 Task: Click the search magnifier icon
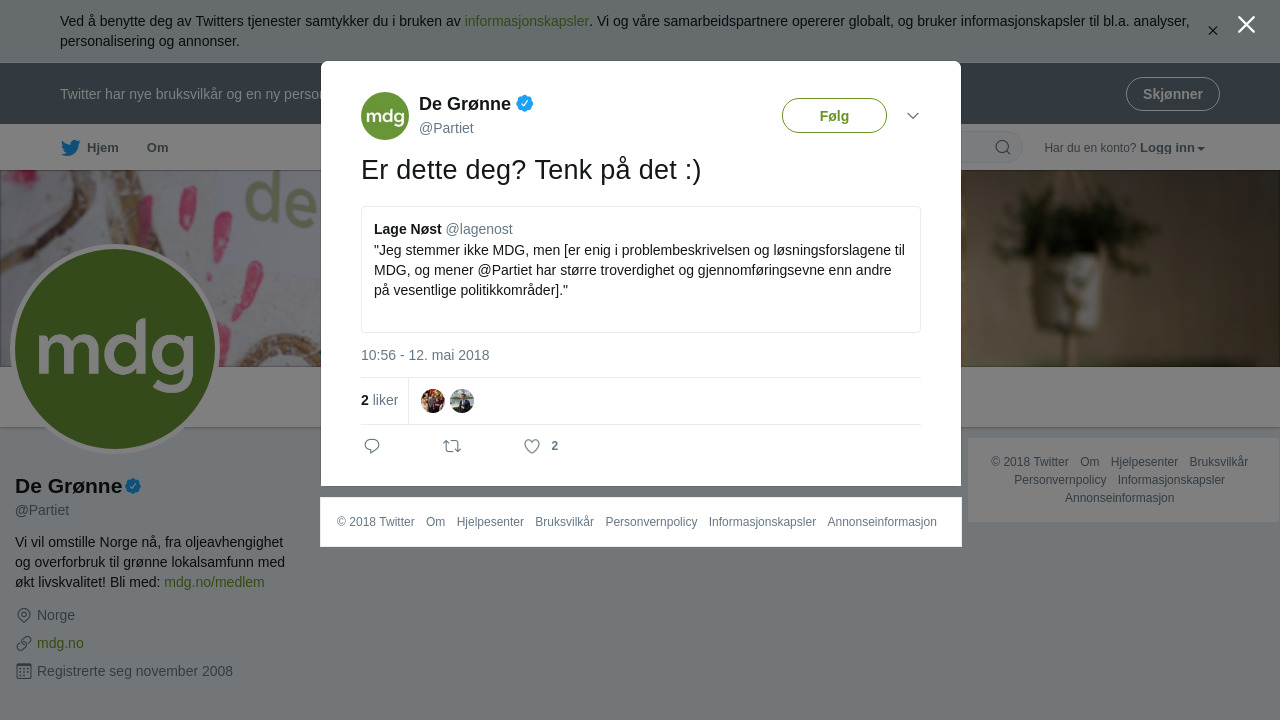coord(1003,148)
